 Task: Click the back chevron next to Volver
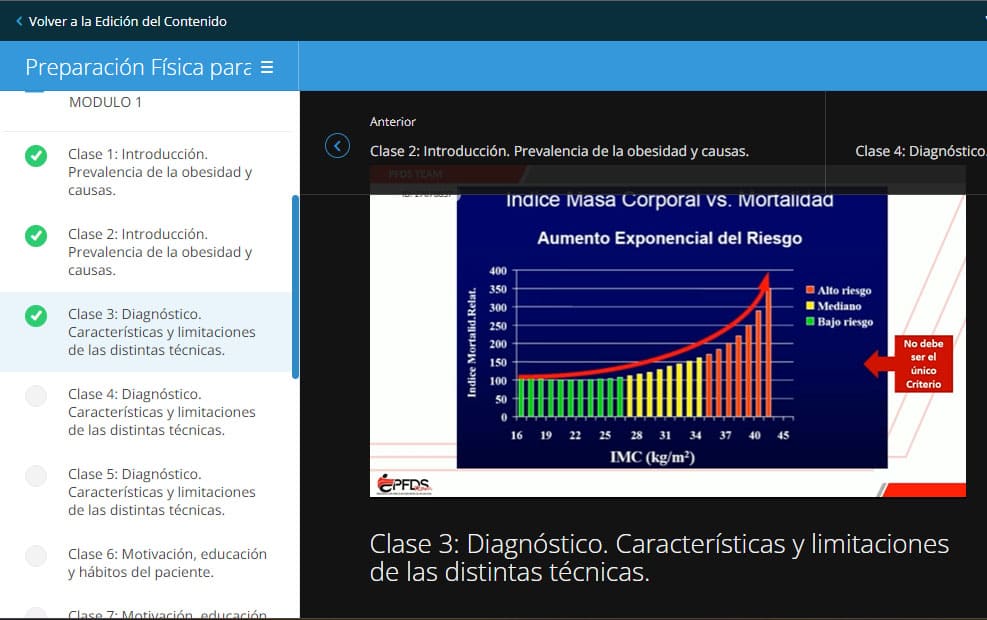[19, 21]
